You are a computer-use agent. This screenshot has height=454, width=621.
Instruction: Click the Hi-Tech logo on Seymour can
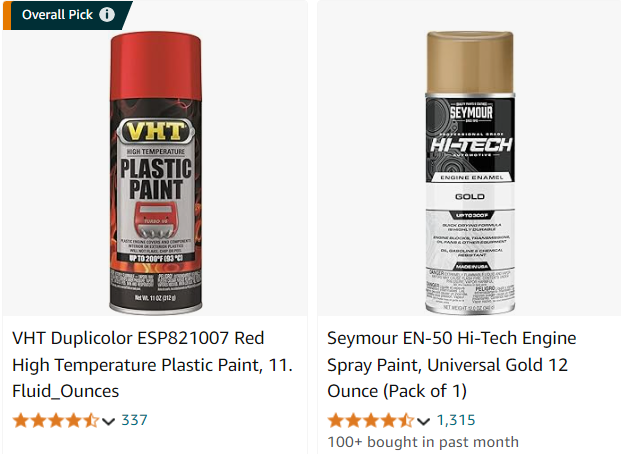(x=469, y=148)
